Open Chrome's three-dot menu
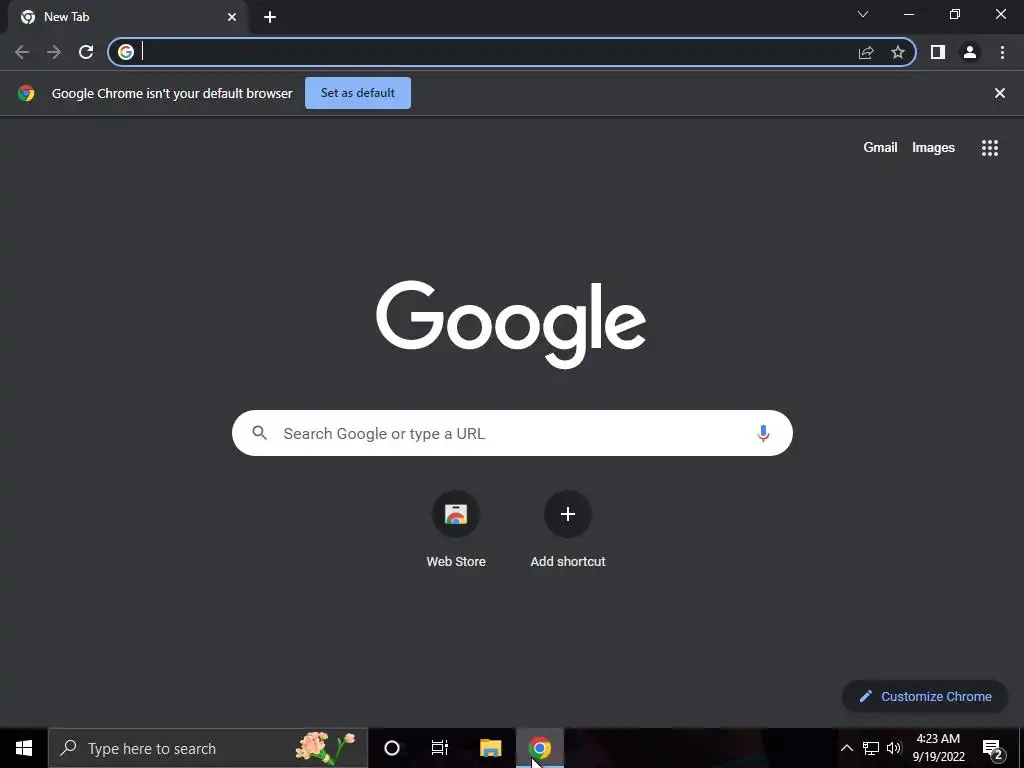The height and width of the screenshot is (768, 1024). 1002,52
